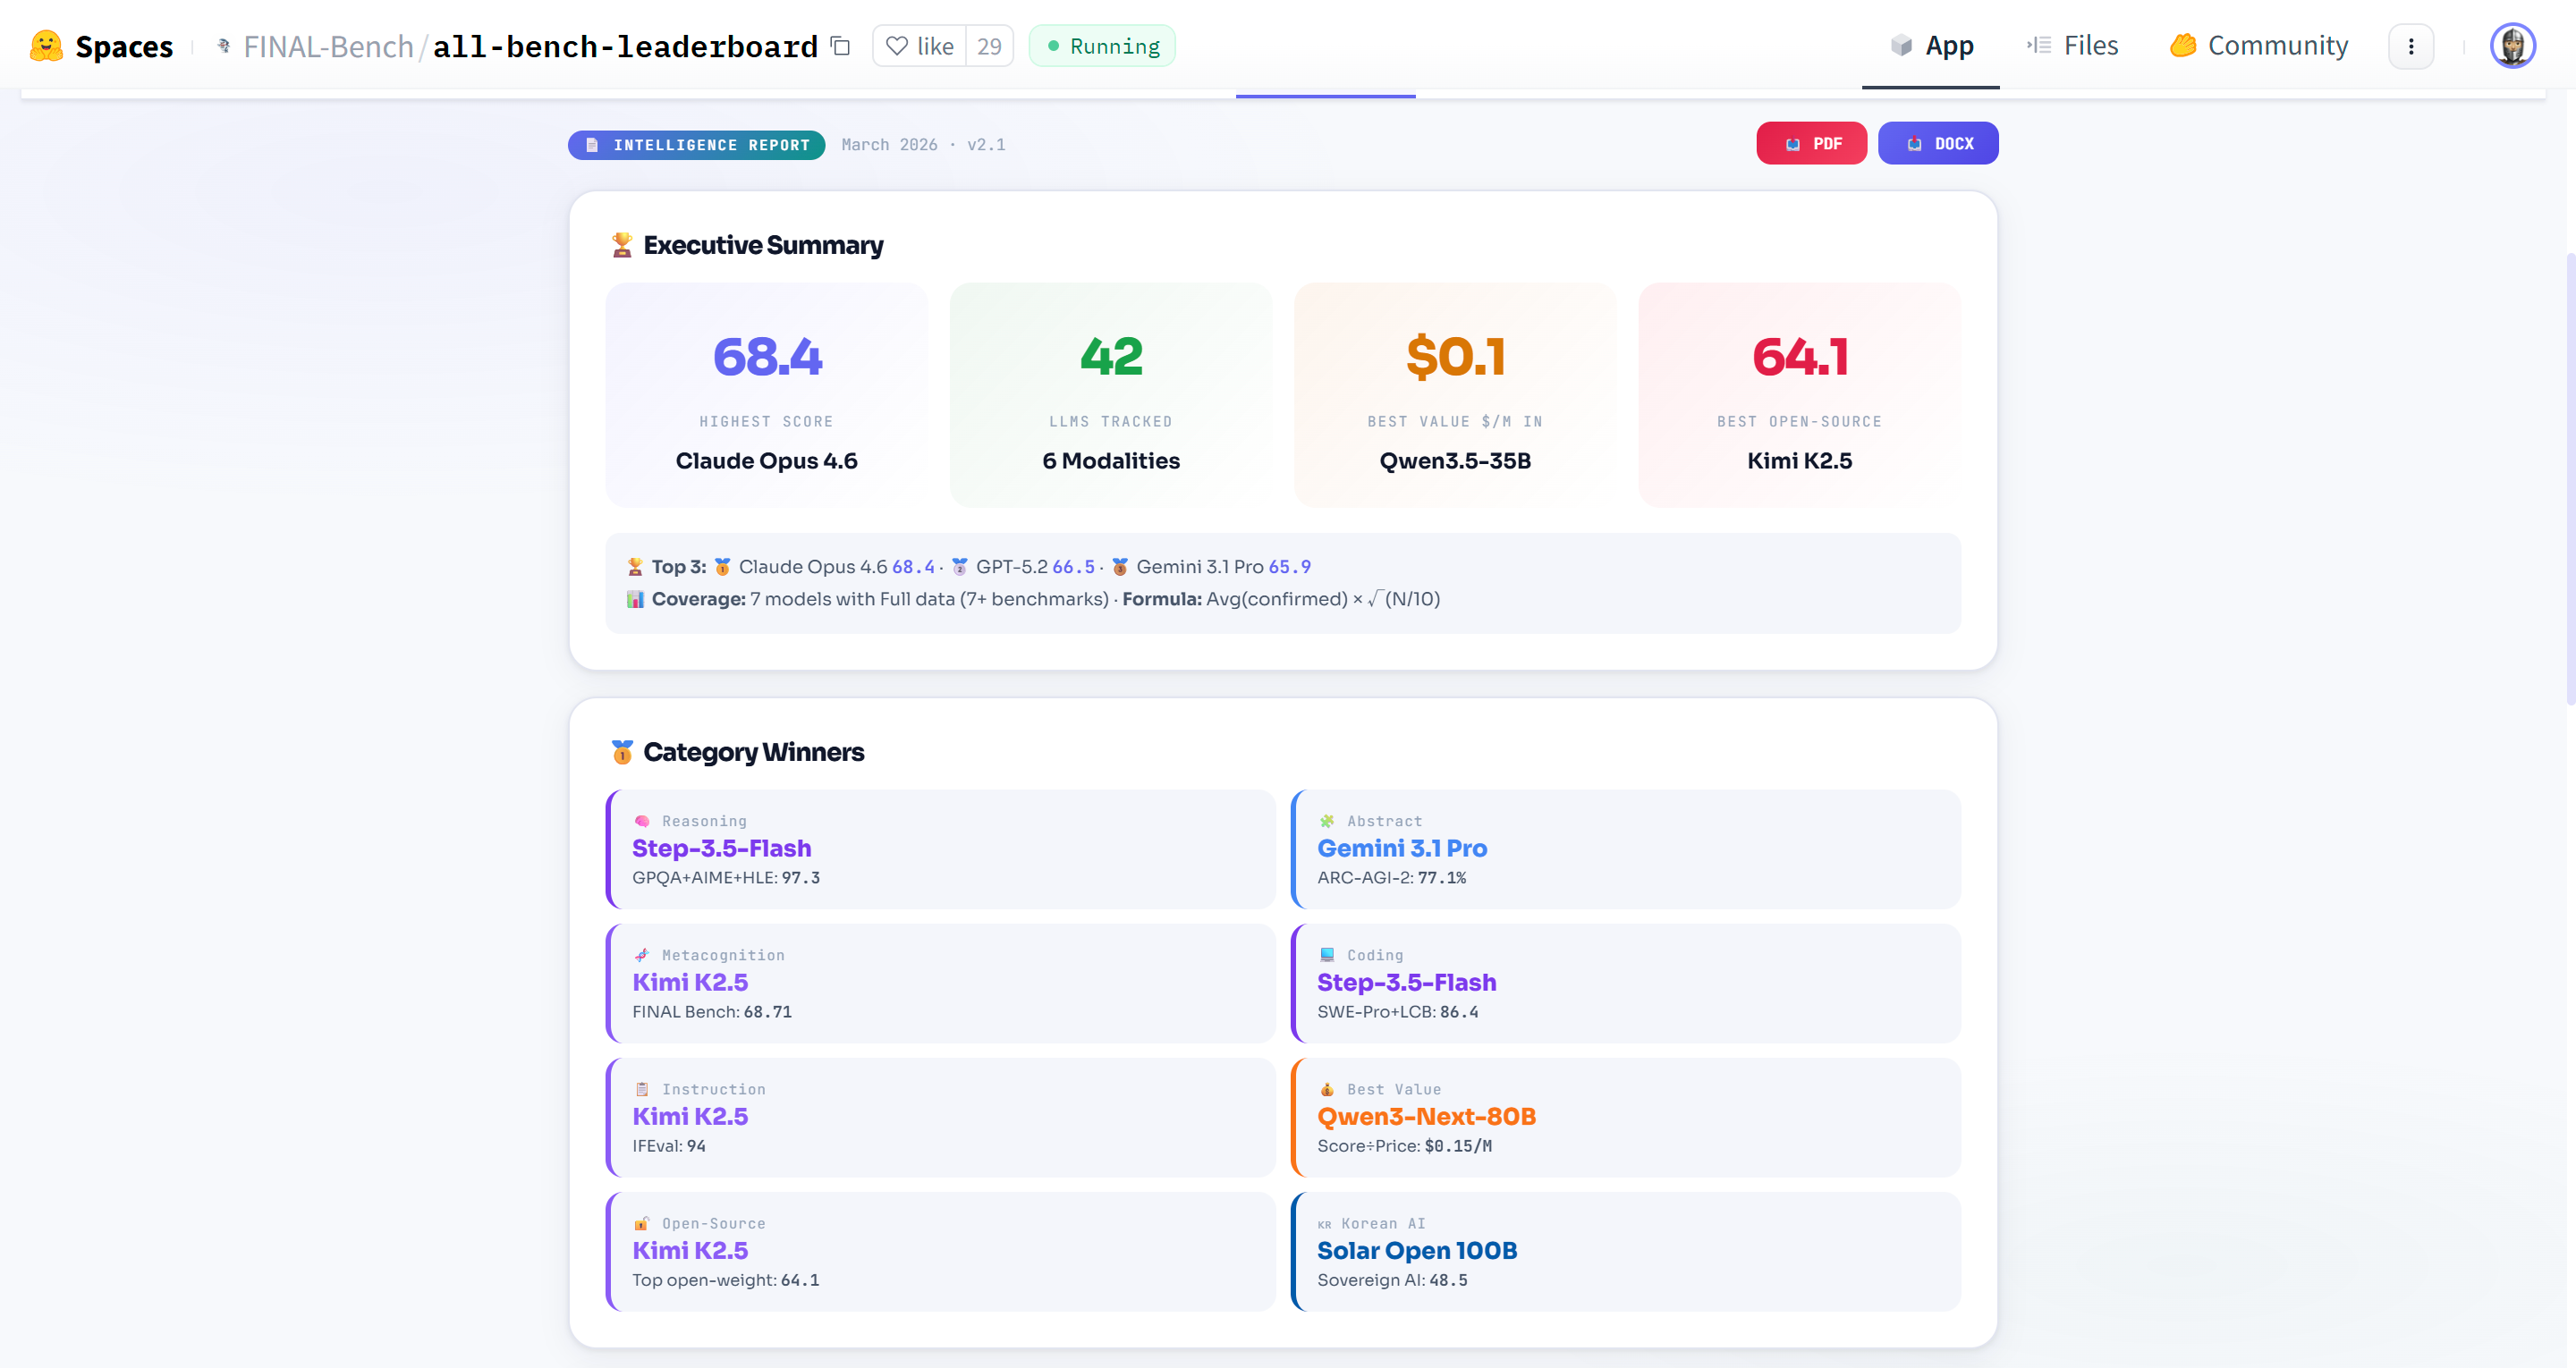Click the medal icon beside Category Winners
Image resolution: width=2576 pixels, height=1368 pixels.
tap(621, 752)
